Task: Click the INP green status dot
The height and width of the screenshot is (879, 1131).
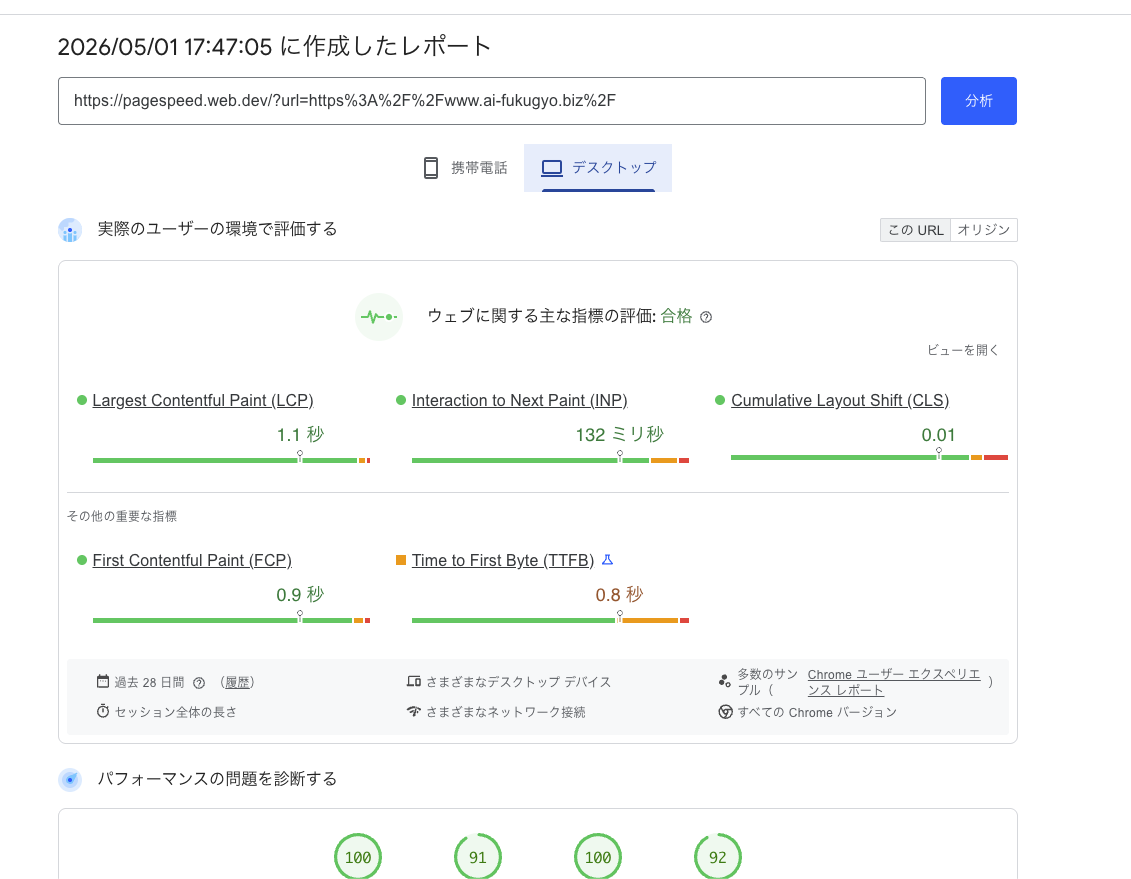Action: pos(401,400)
